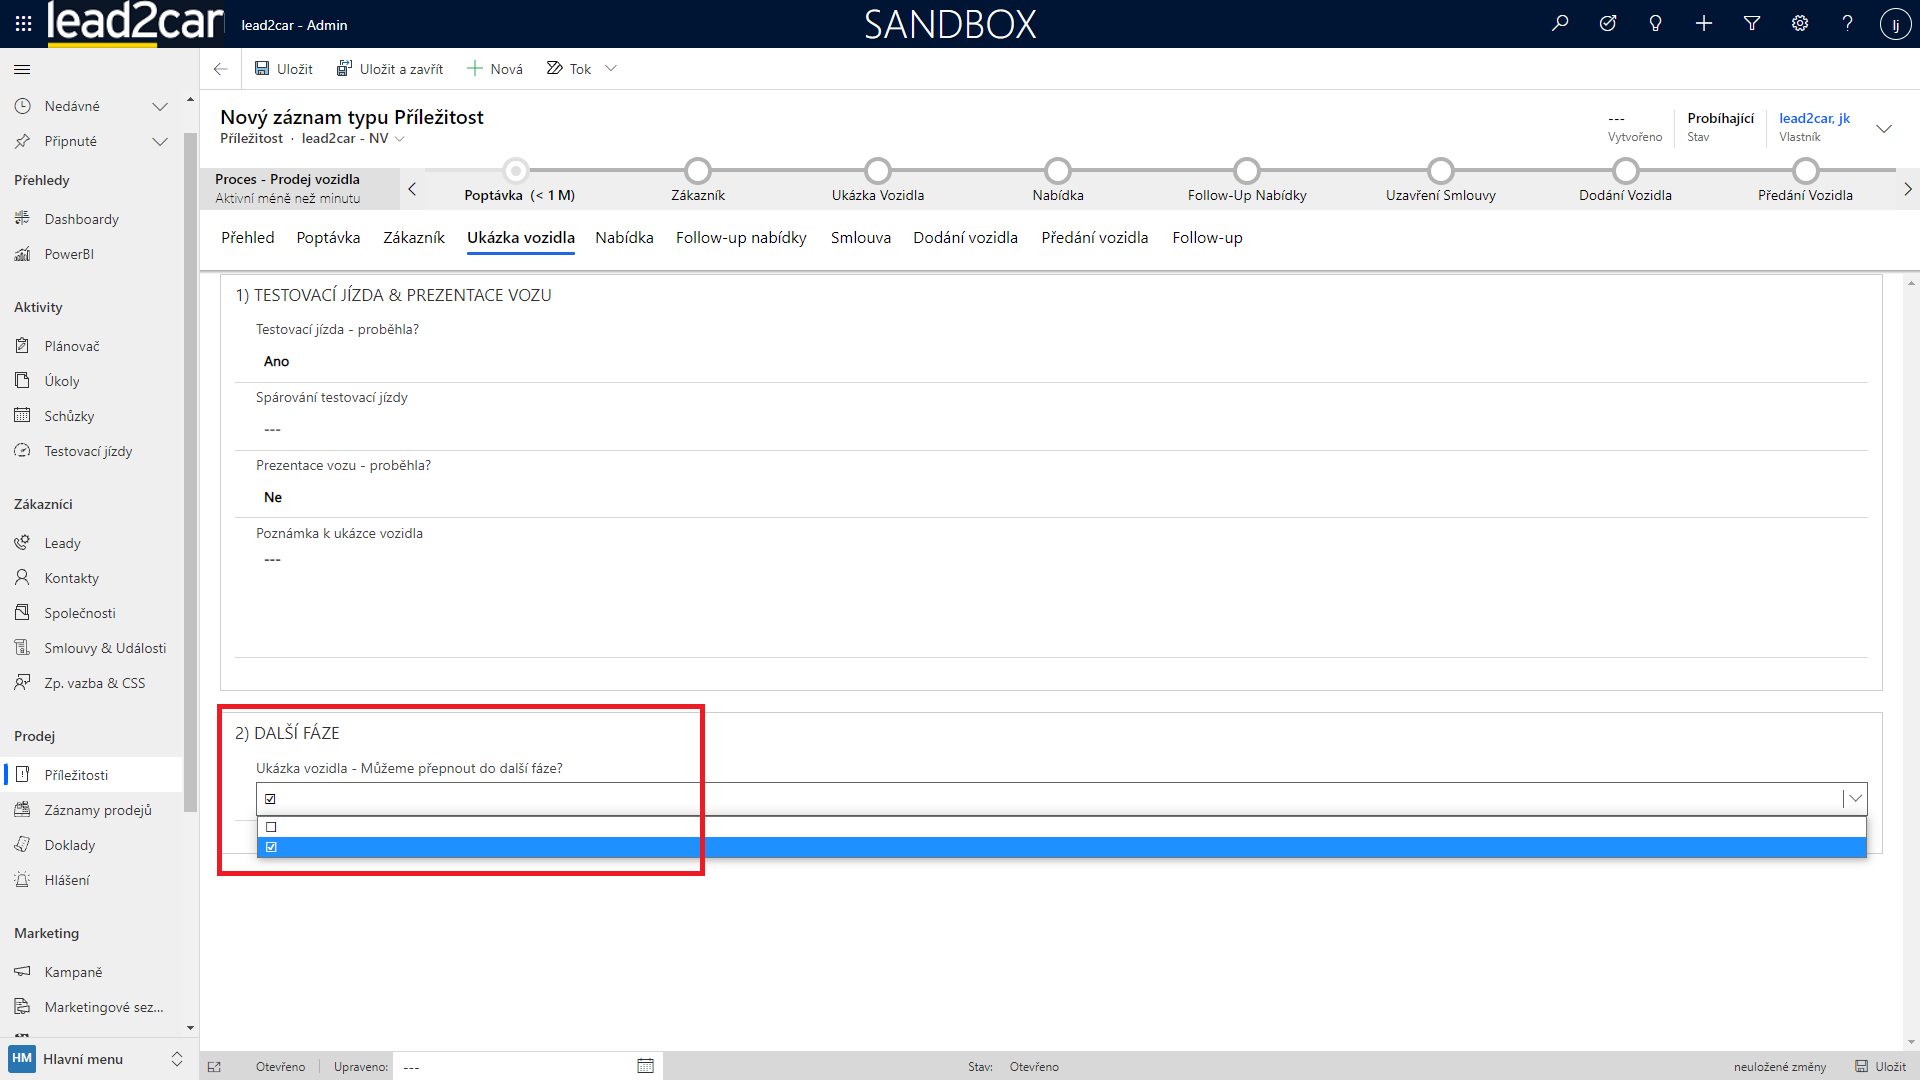1920x1080 pixels.
Task: Expand the Tok dropdown chevron
Action: pyautogui.click(x=611, y=69)
